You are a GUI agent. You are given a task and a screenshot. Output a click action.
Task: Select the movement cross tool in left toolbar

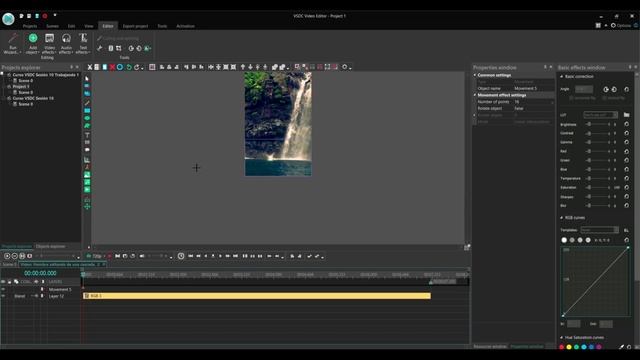tap(87, 207)
